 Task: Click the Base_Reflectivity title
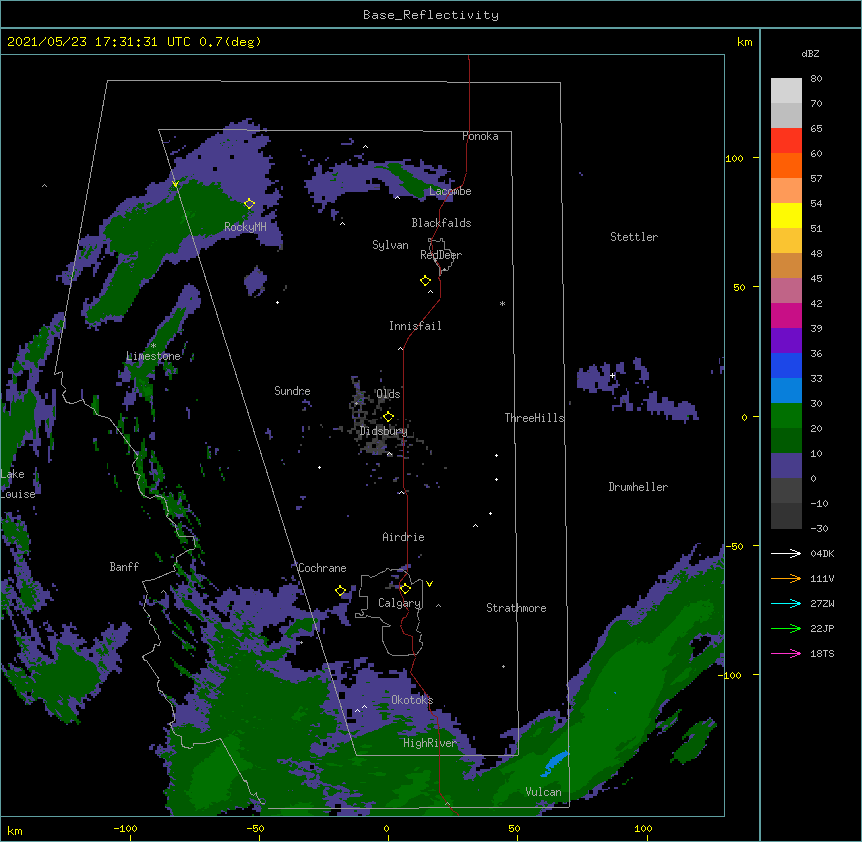[431, 15]
